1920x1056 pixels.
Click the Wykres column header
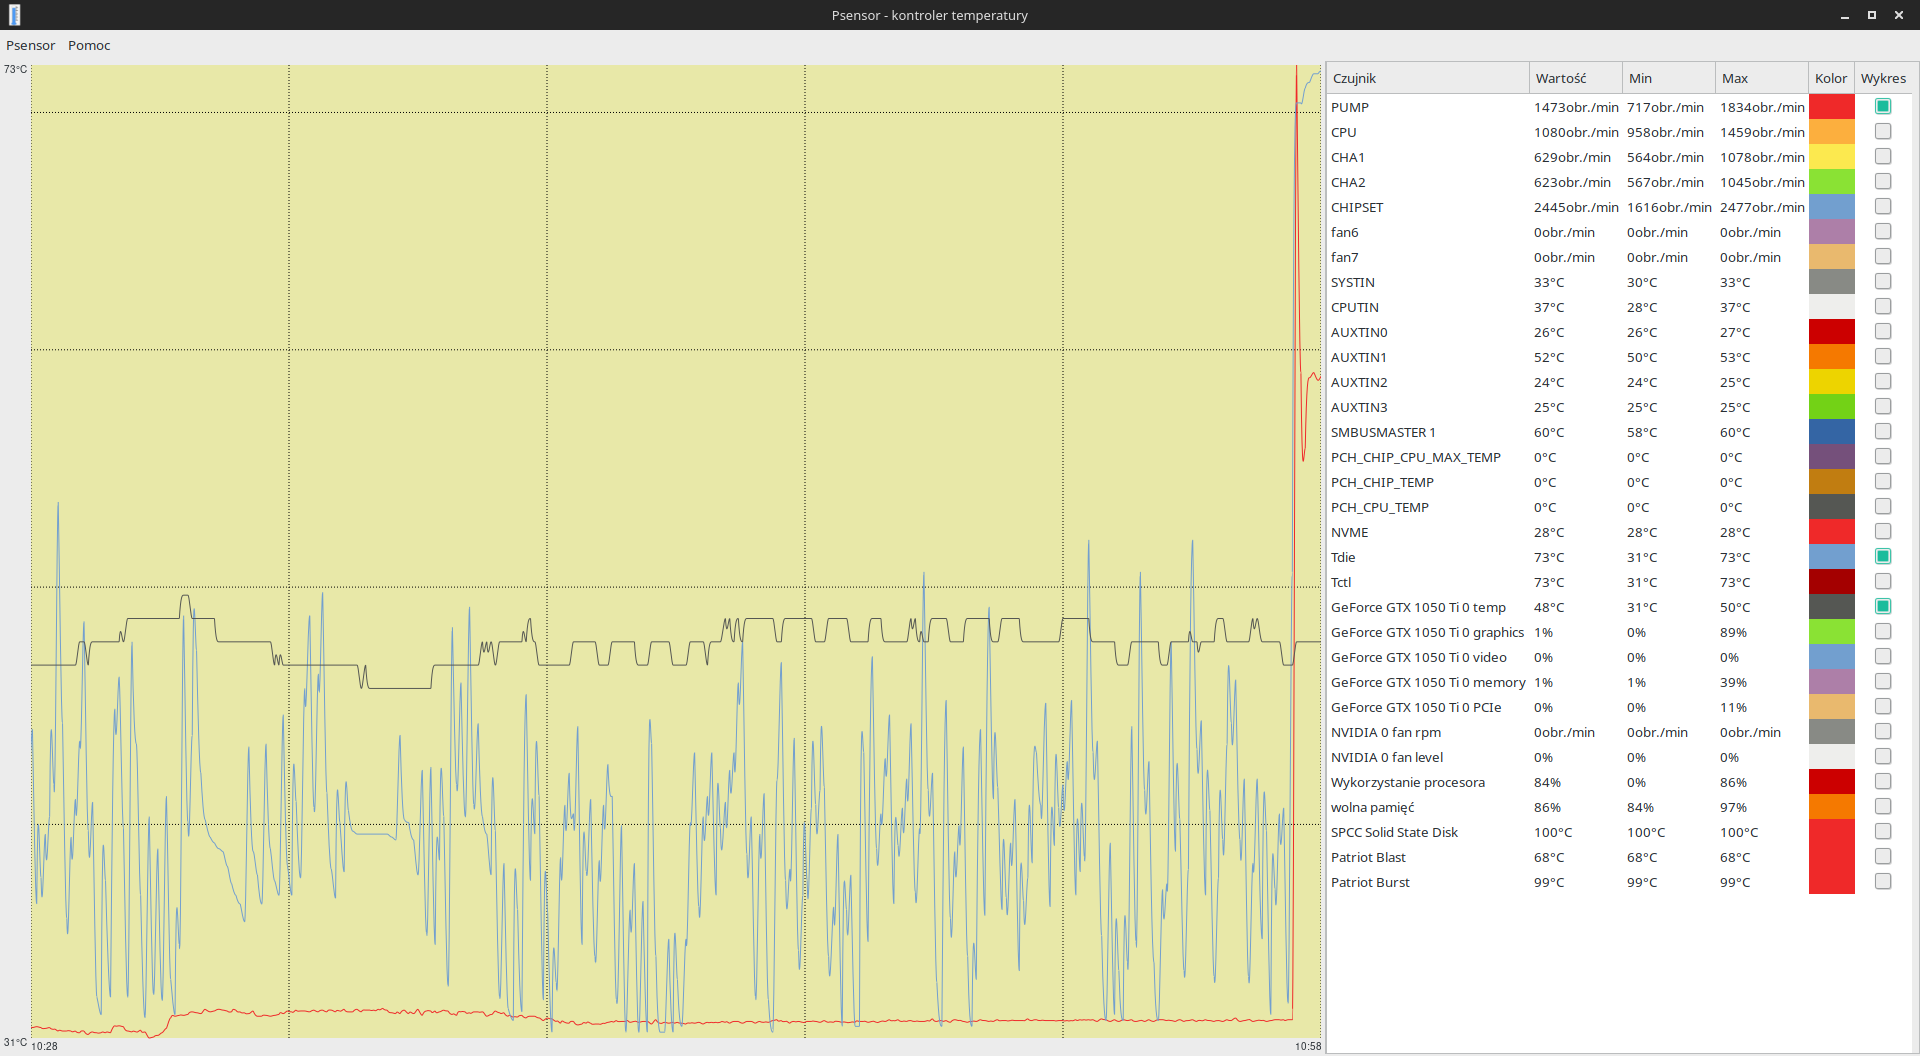tap(1883, 78)
